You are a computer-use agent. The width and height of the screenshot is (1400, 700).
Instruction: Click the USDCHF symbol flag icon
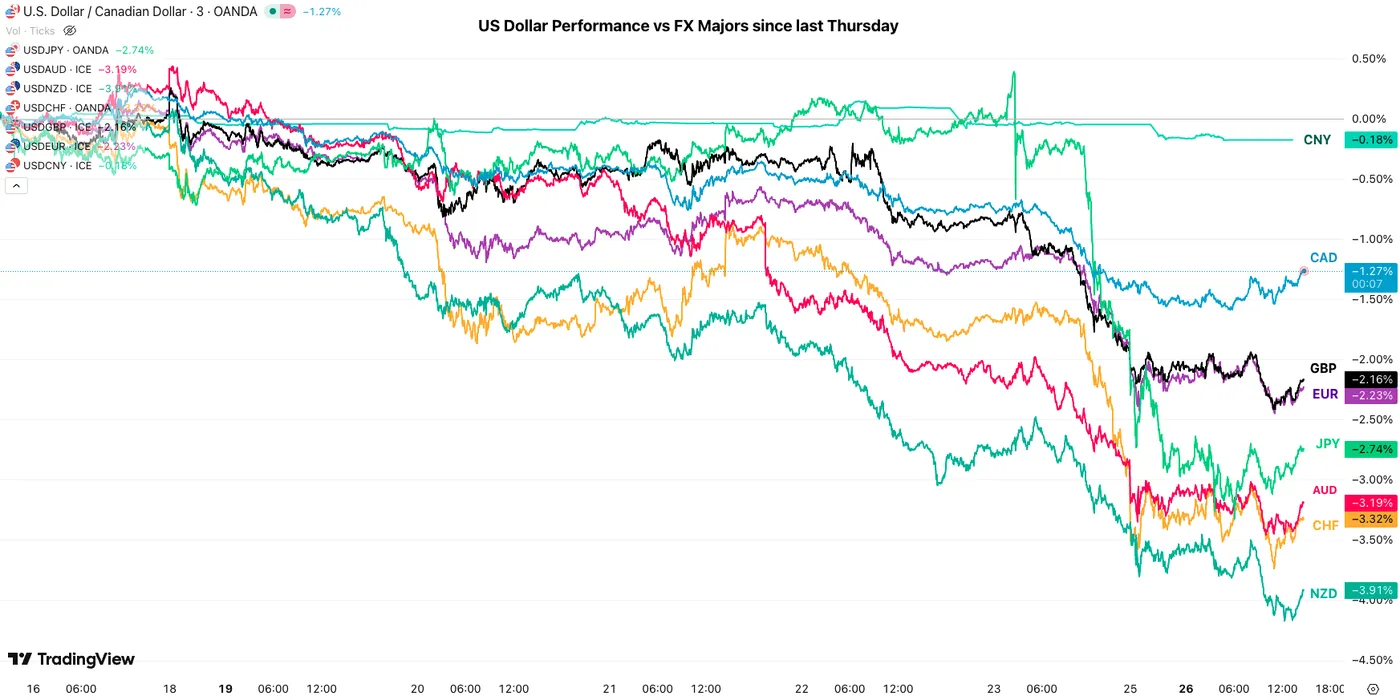(12, 108)
